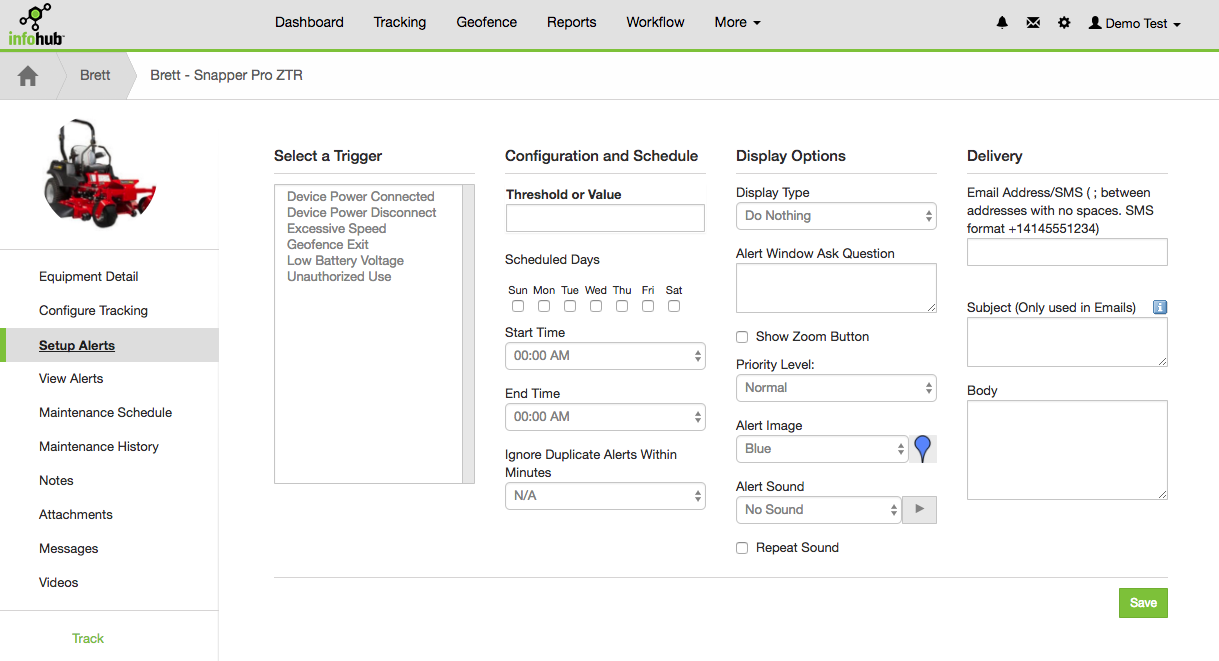The width and height of the screenshot is (1219, 661).
Task: Click the Body textarea
Action: pyautogui.click(x=1067, y=450)
